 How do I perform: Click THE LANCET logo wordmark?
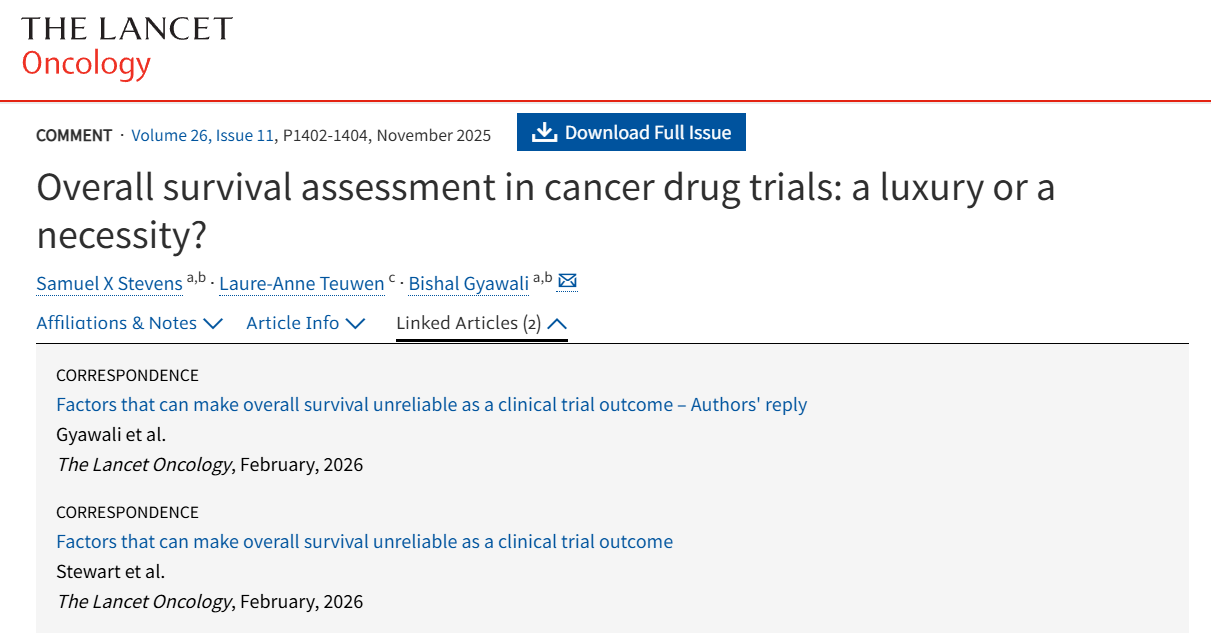[126, 29]
